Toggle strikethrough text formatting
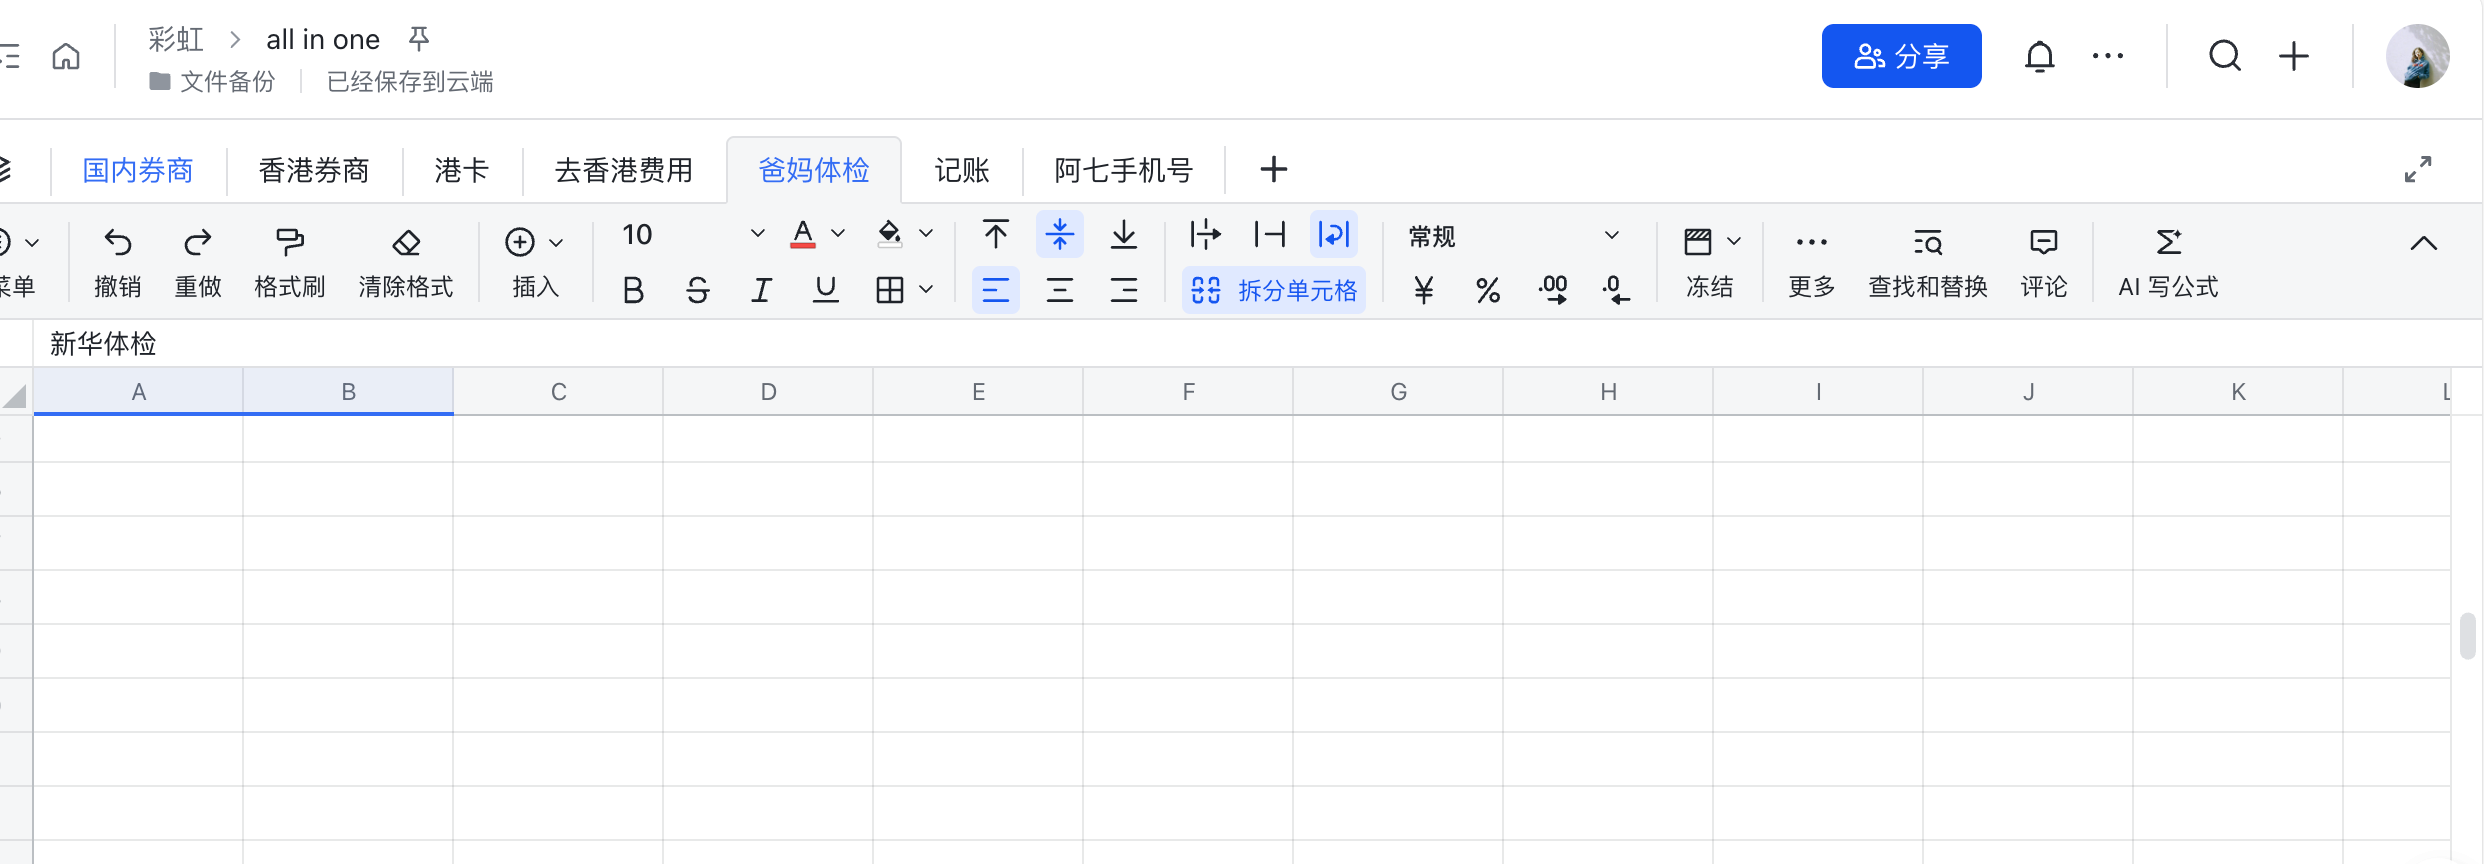The height and width of the screenshot is (864, 2484). click(x=697, y=290)
